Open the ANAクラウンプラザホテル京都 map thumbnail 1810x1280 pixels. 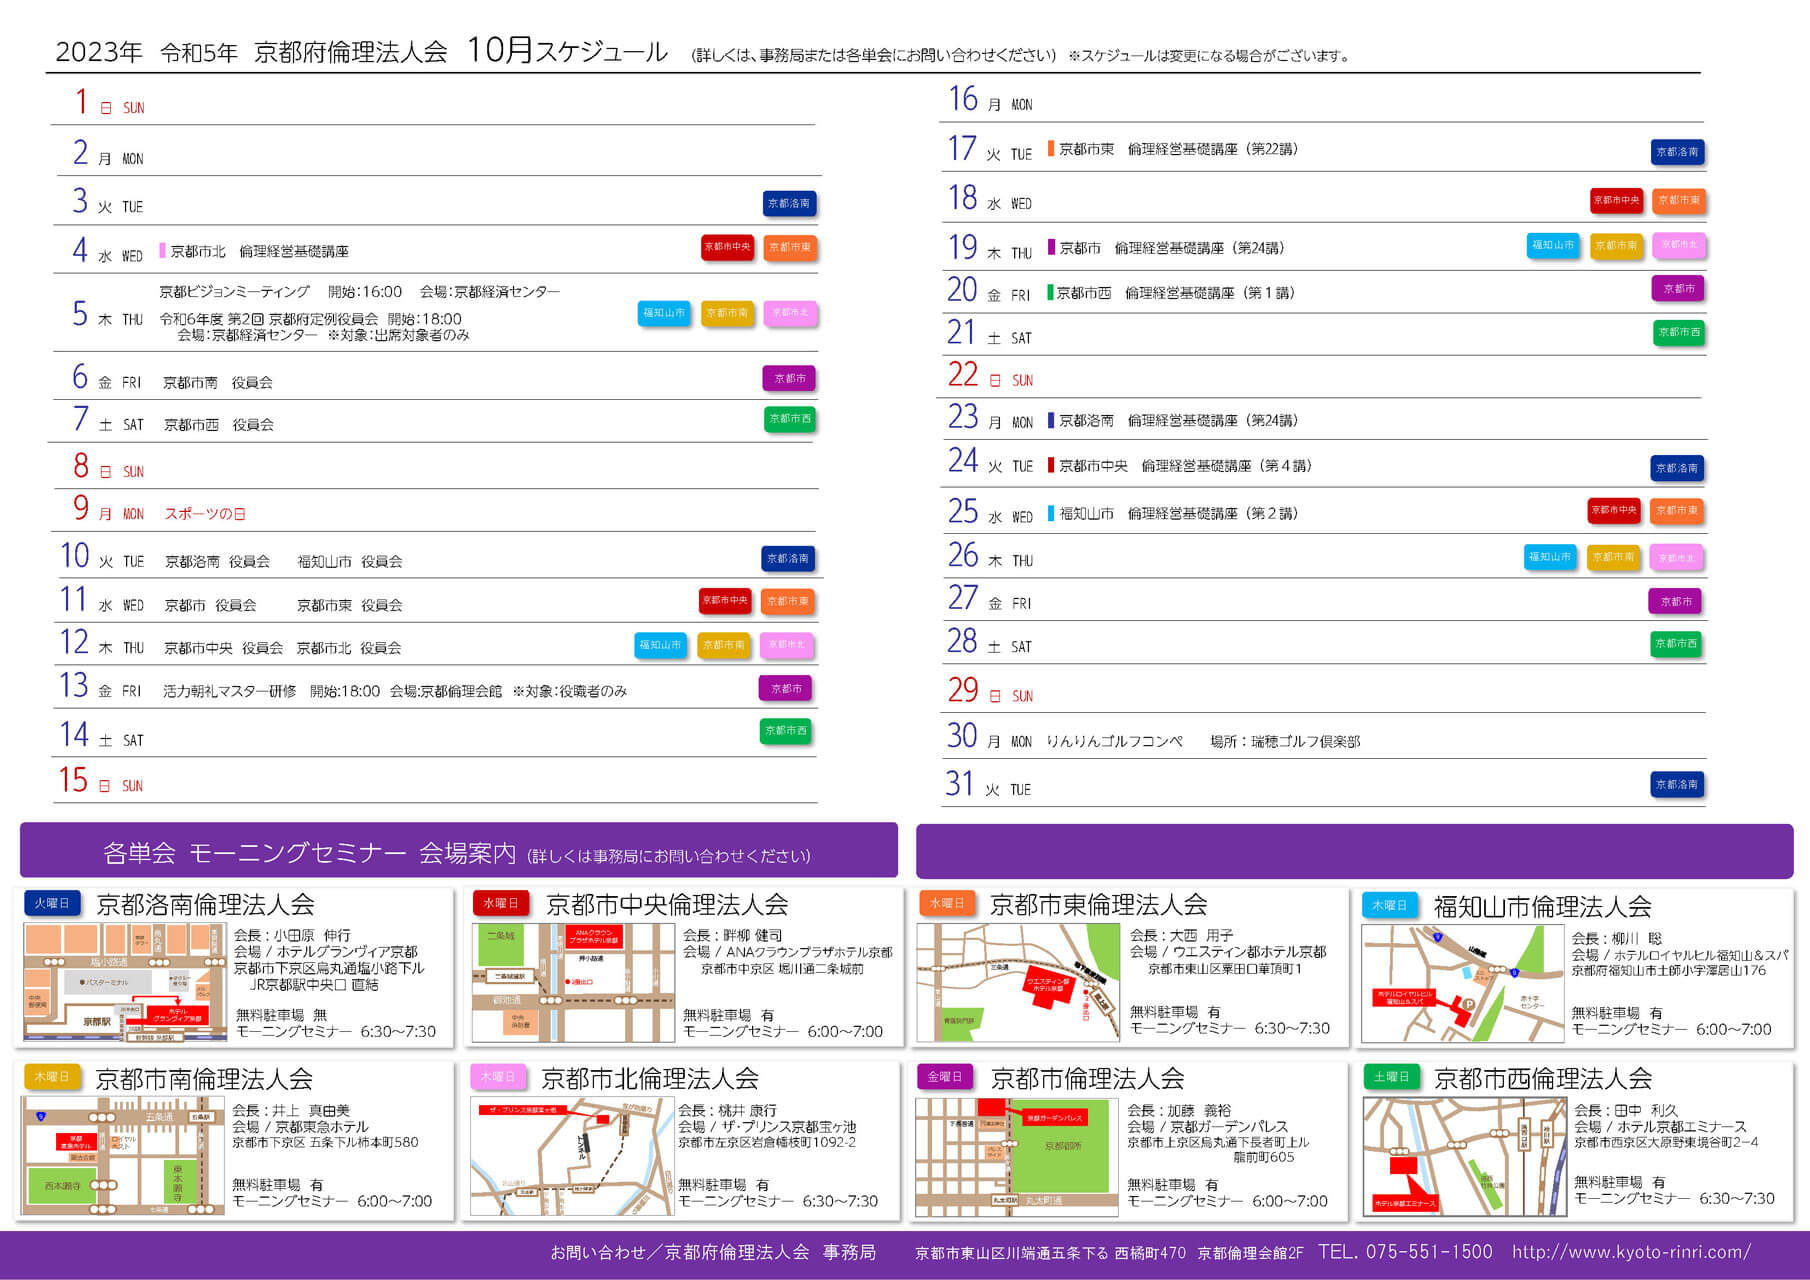point(573,983)
